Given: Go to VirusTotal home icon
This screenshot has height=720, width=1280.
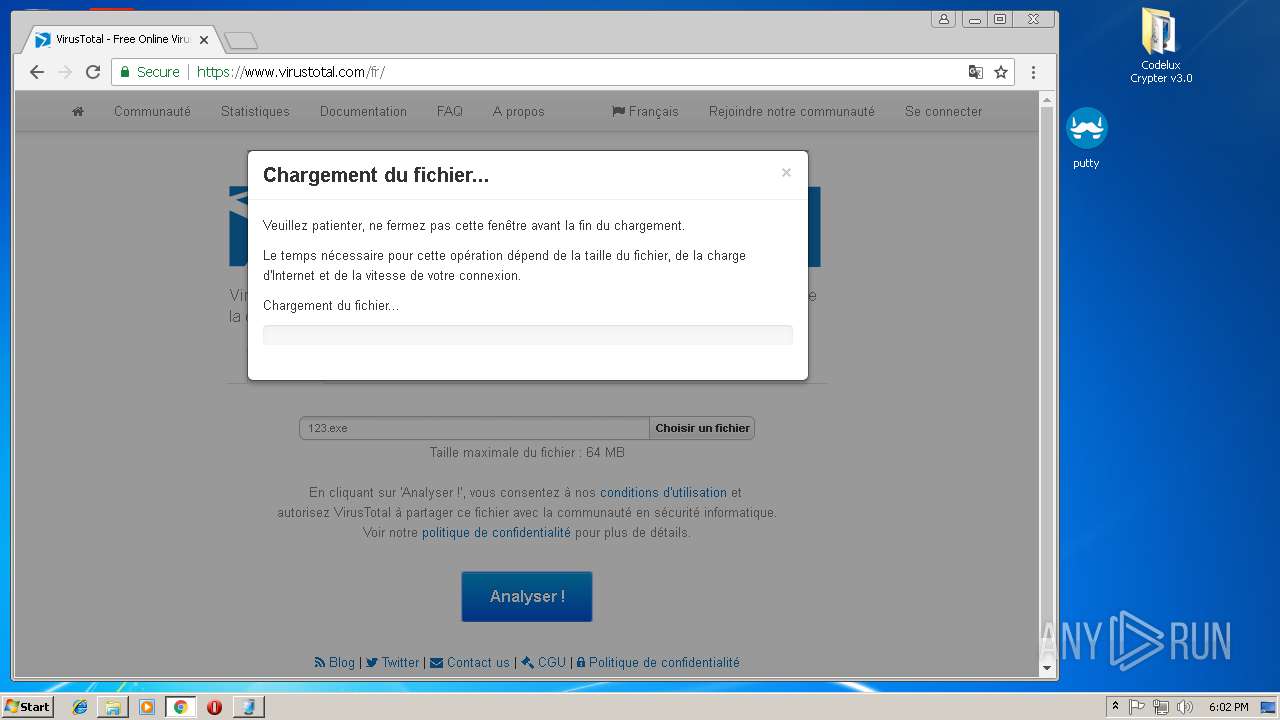Looking at the screenshot, I should (x=78, y=112).
